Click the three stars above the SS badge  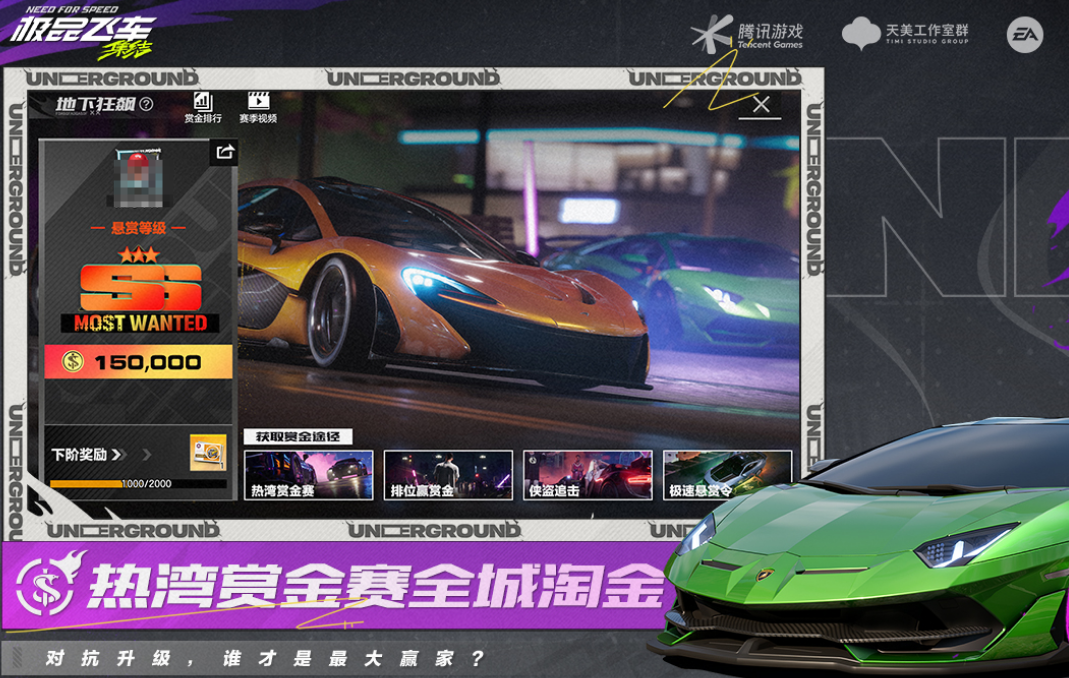(139, 256)
